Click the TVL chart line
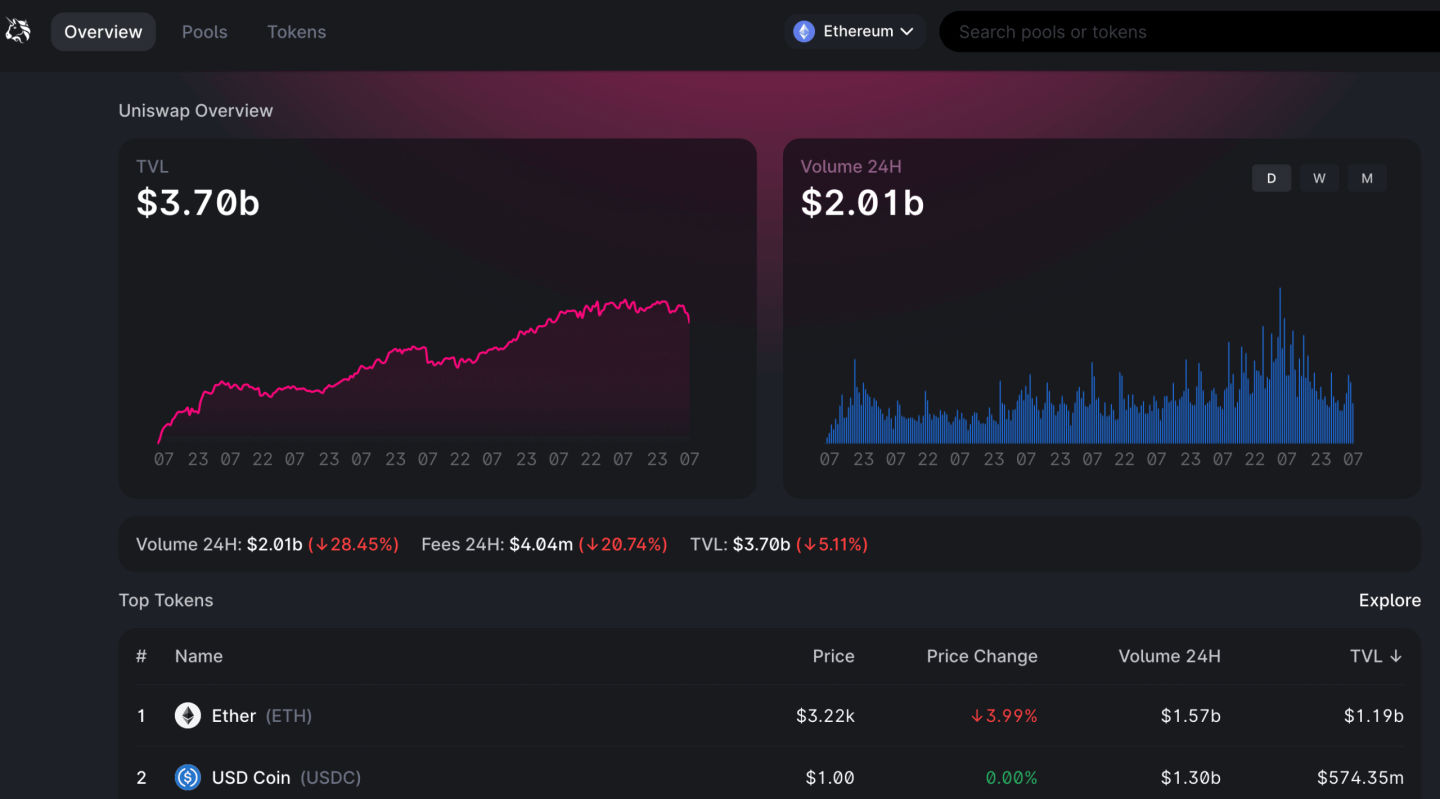This screenshot has height=799, width=1440. tap(424, 371)
